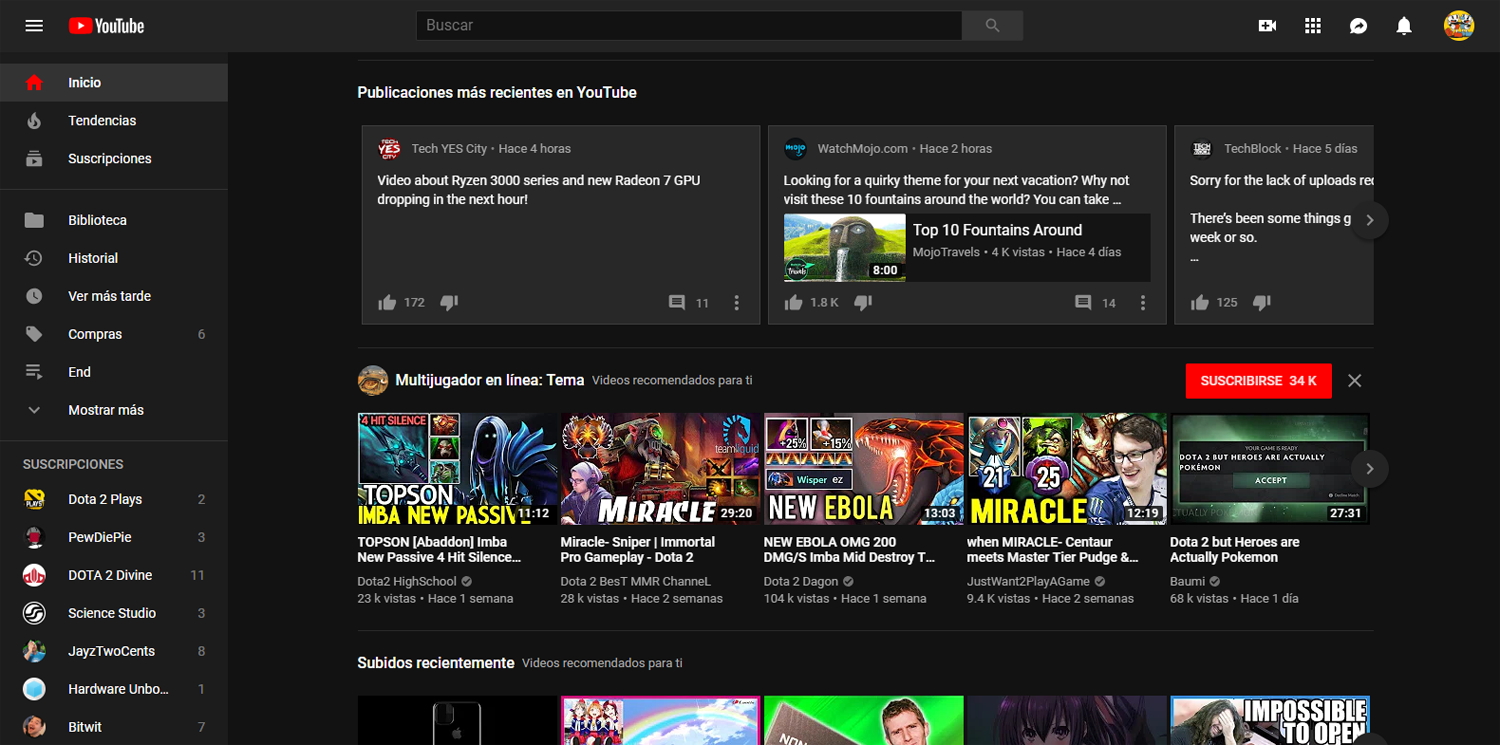
Task: Open the YouTube apps grid icon
Action: pos(1312,25)
